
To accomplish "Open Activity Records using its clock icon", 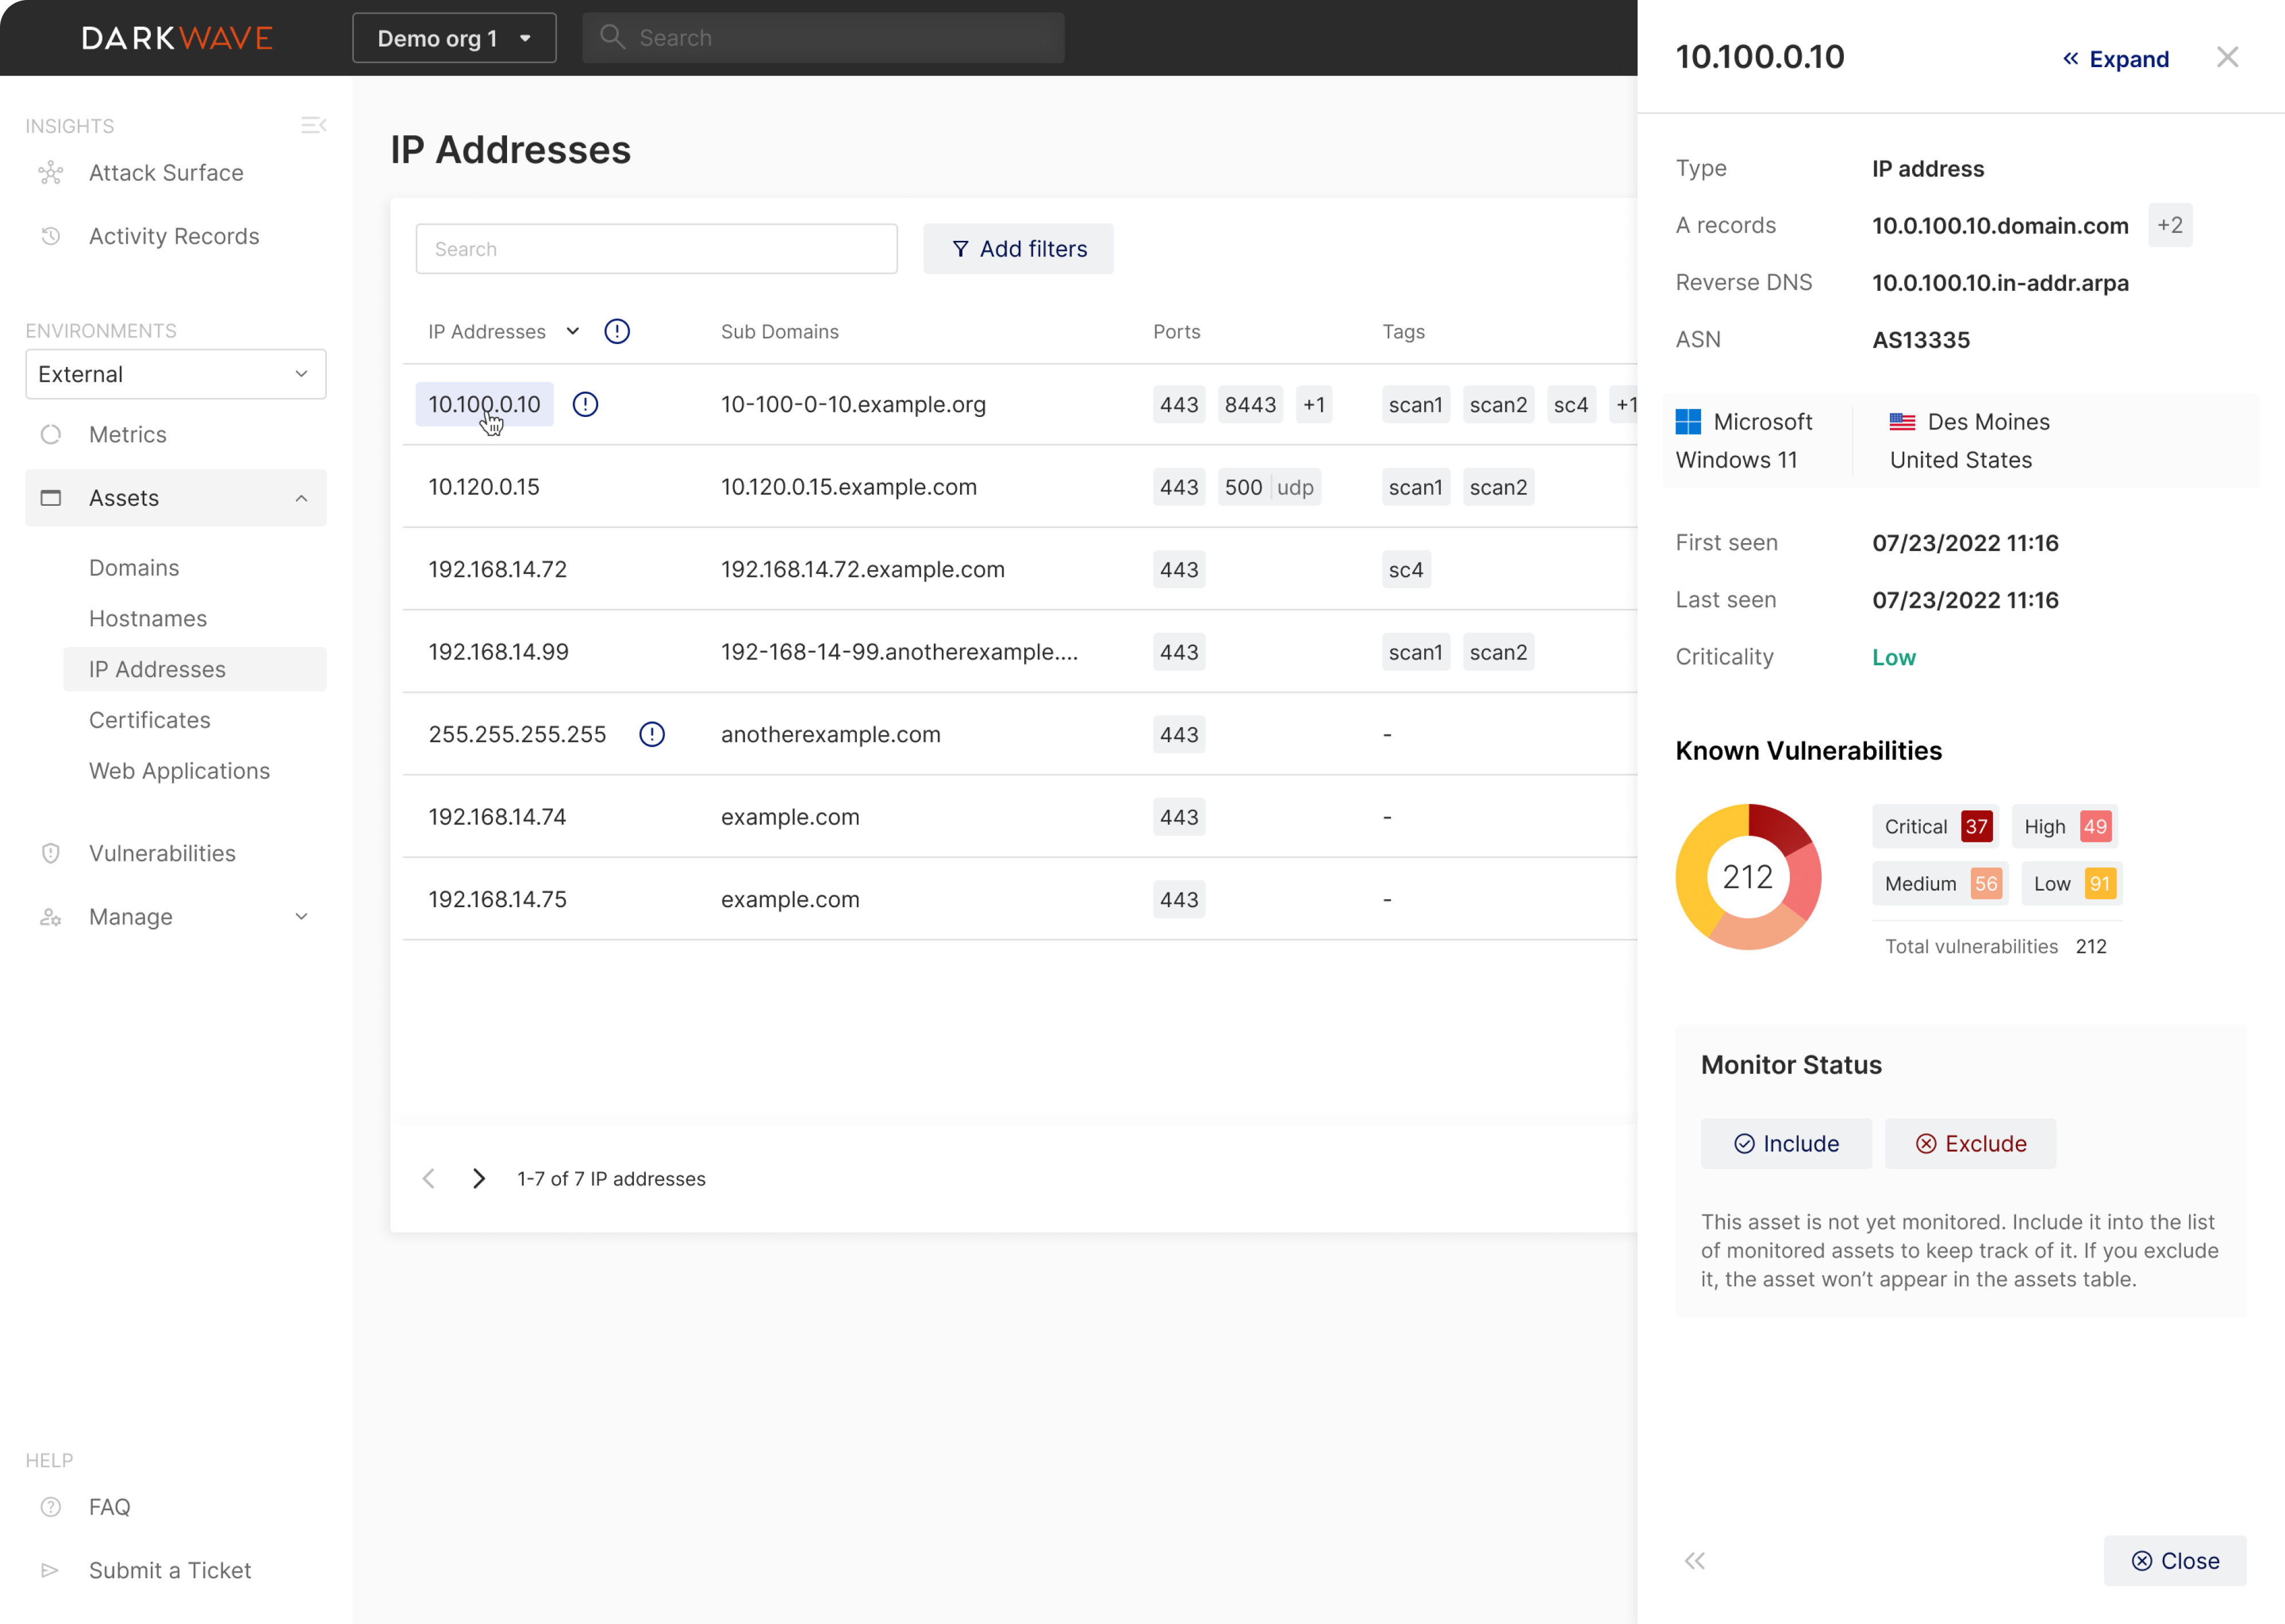I will tap(51, 235).
